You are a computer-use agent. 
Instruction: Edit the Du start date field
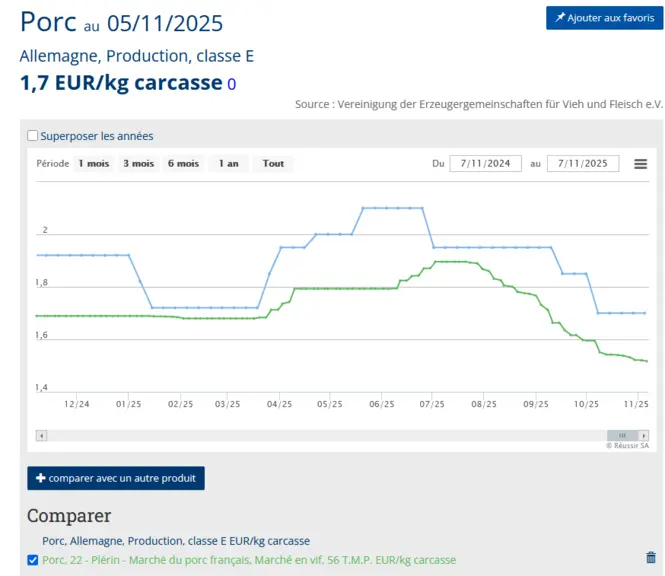485,163
